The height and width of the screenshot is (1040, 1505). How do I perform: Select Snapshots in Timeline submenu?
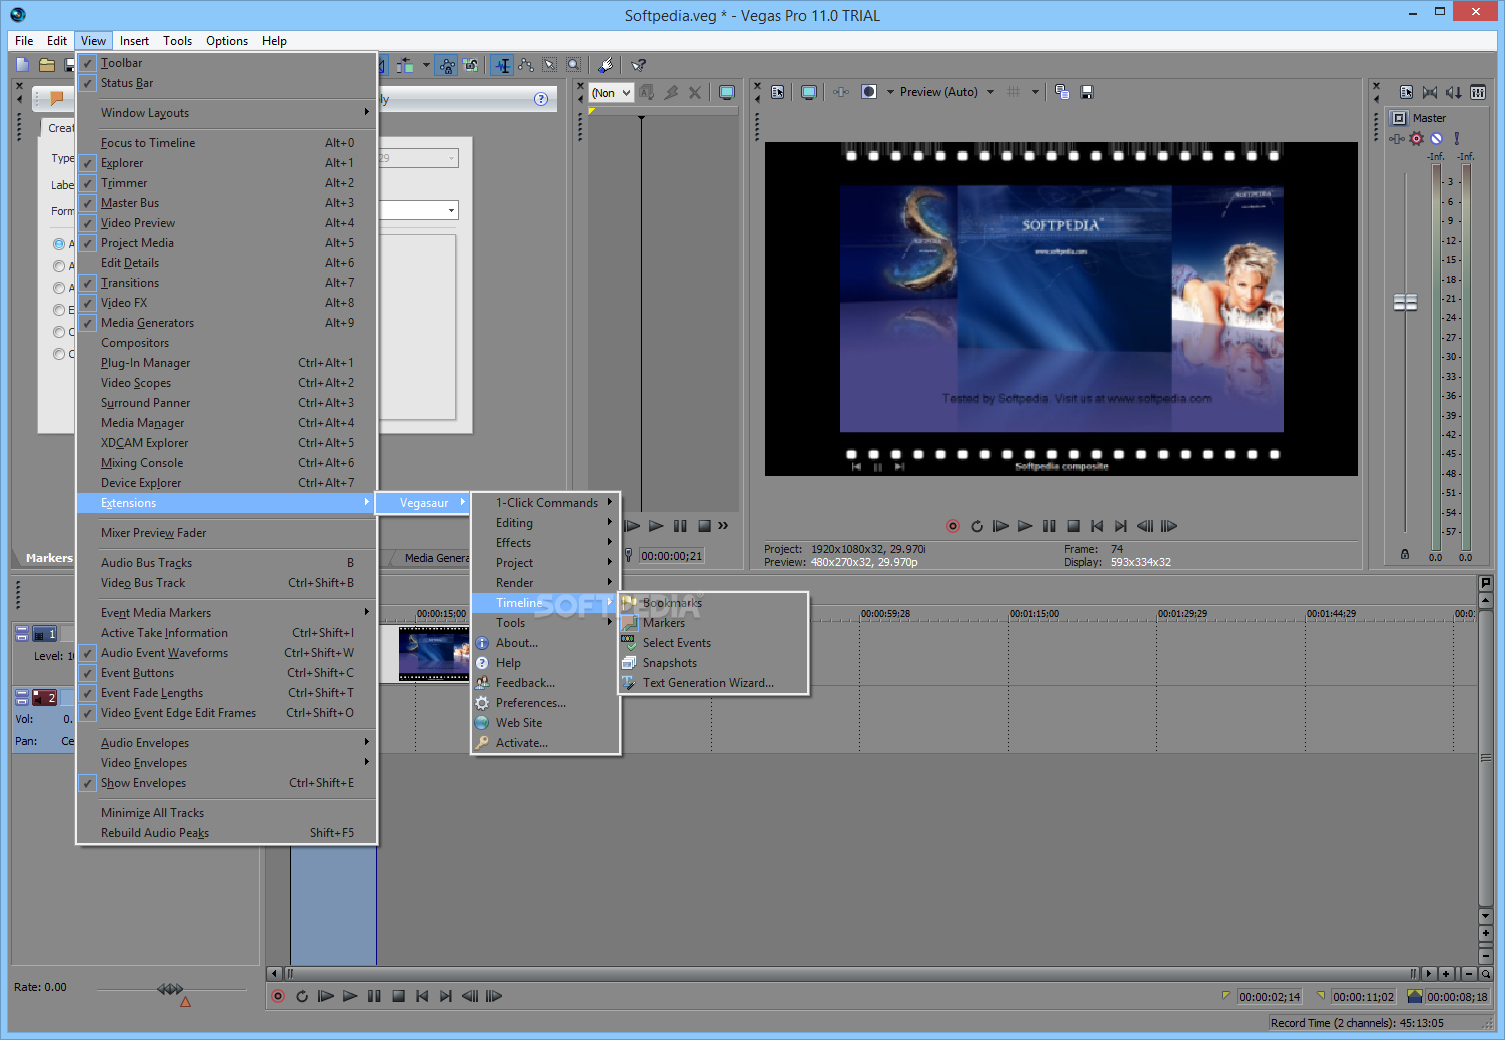714,663
